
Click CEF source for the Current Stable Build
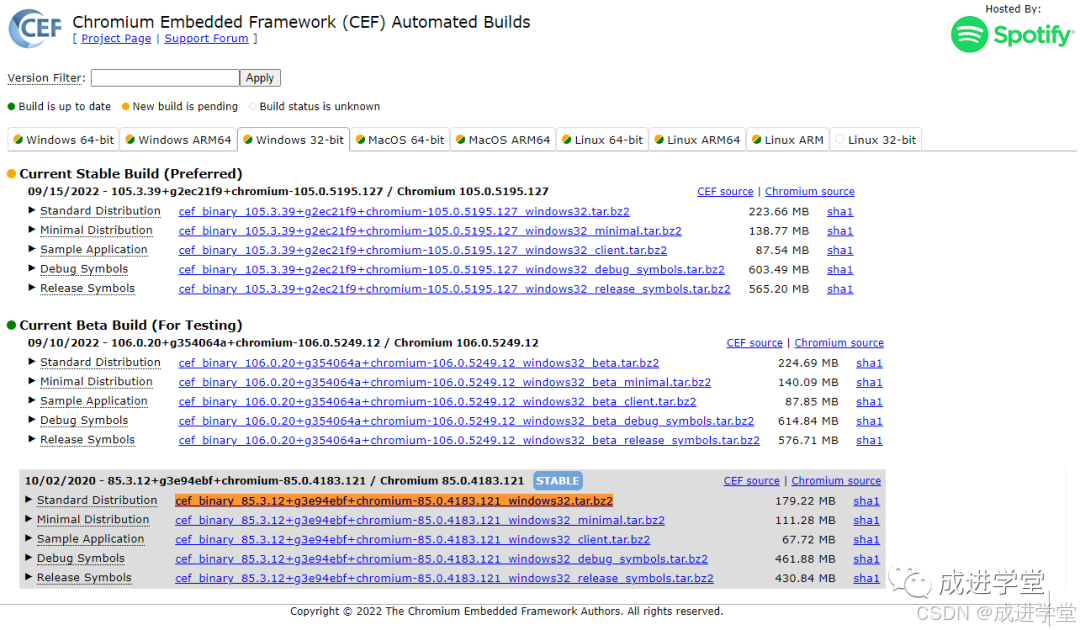point(725,190)
